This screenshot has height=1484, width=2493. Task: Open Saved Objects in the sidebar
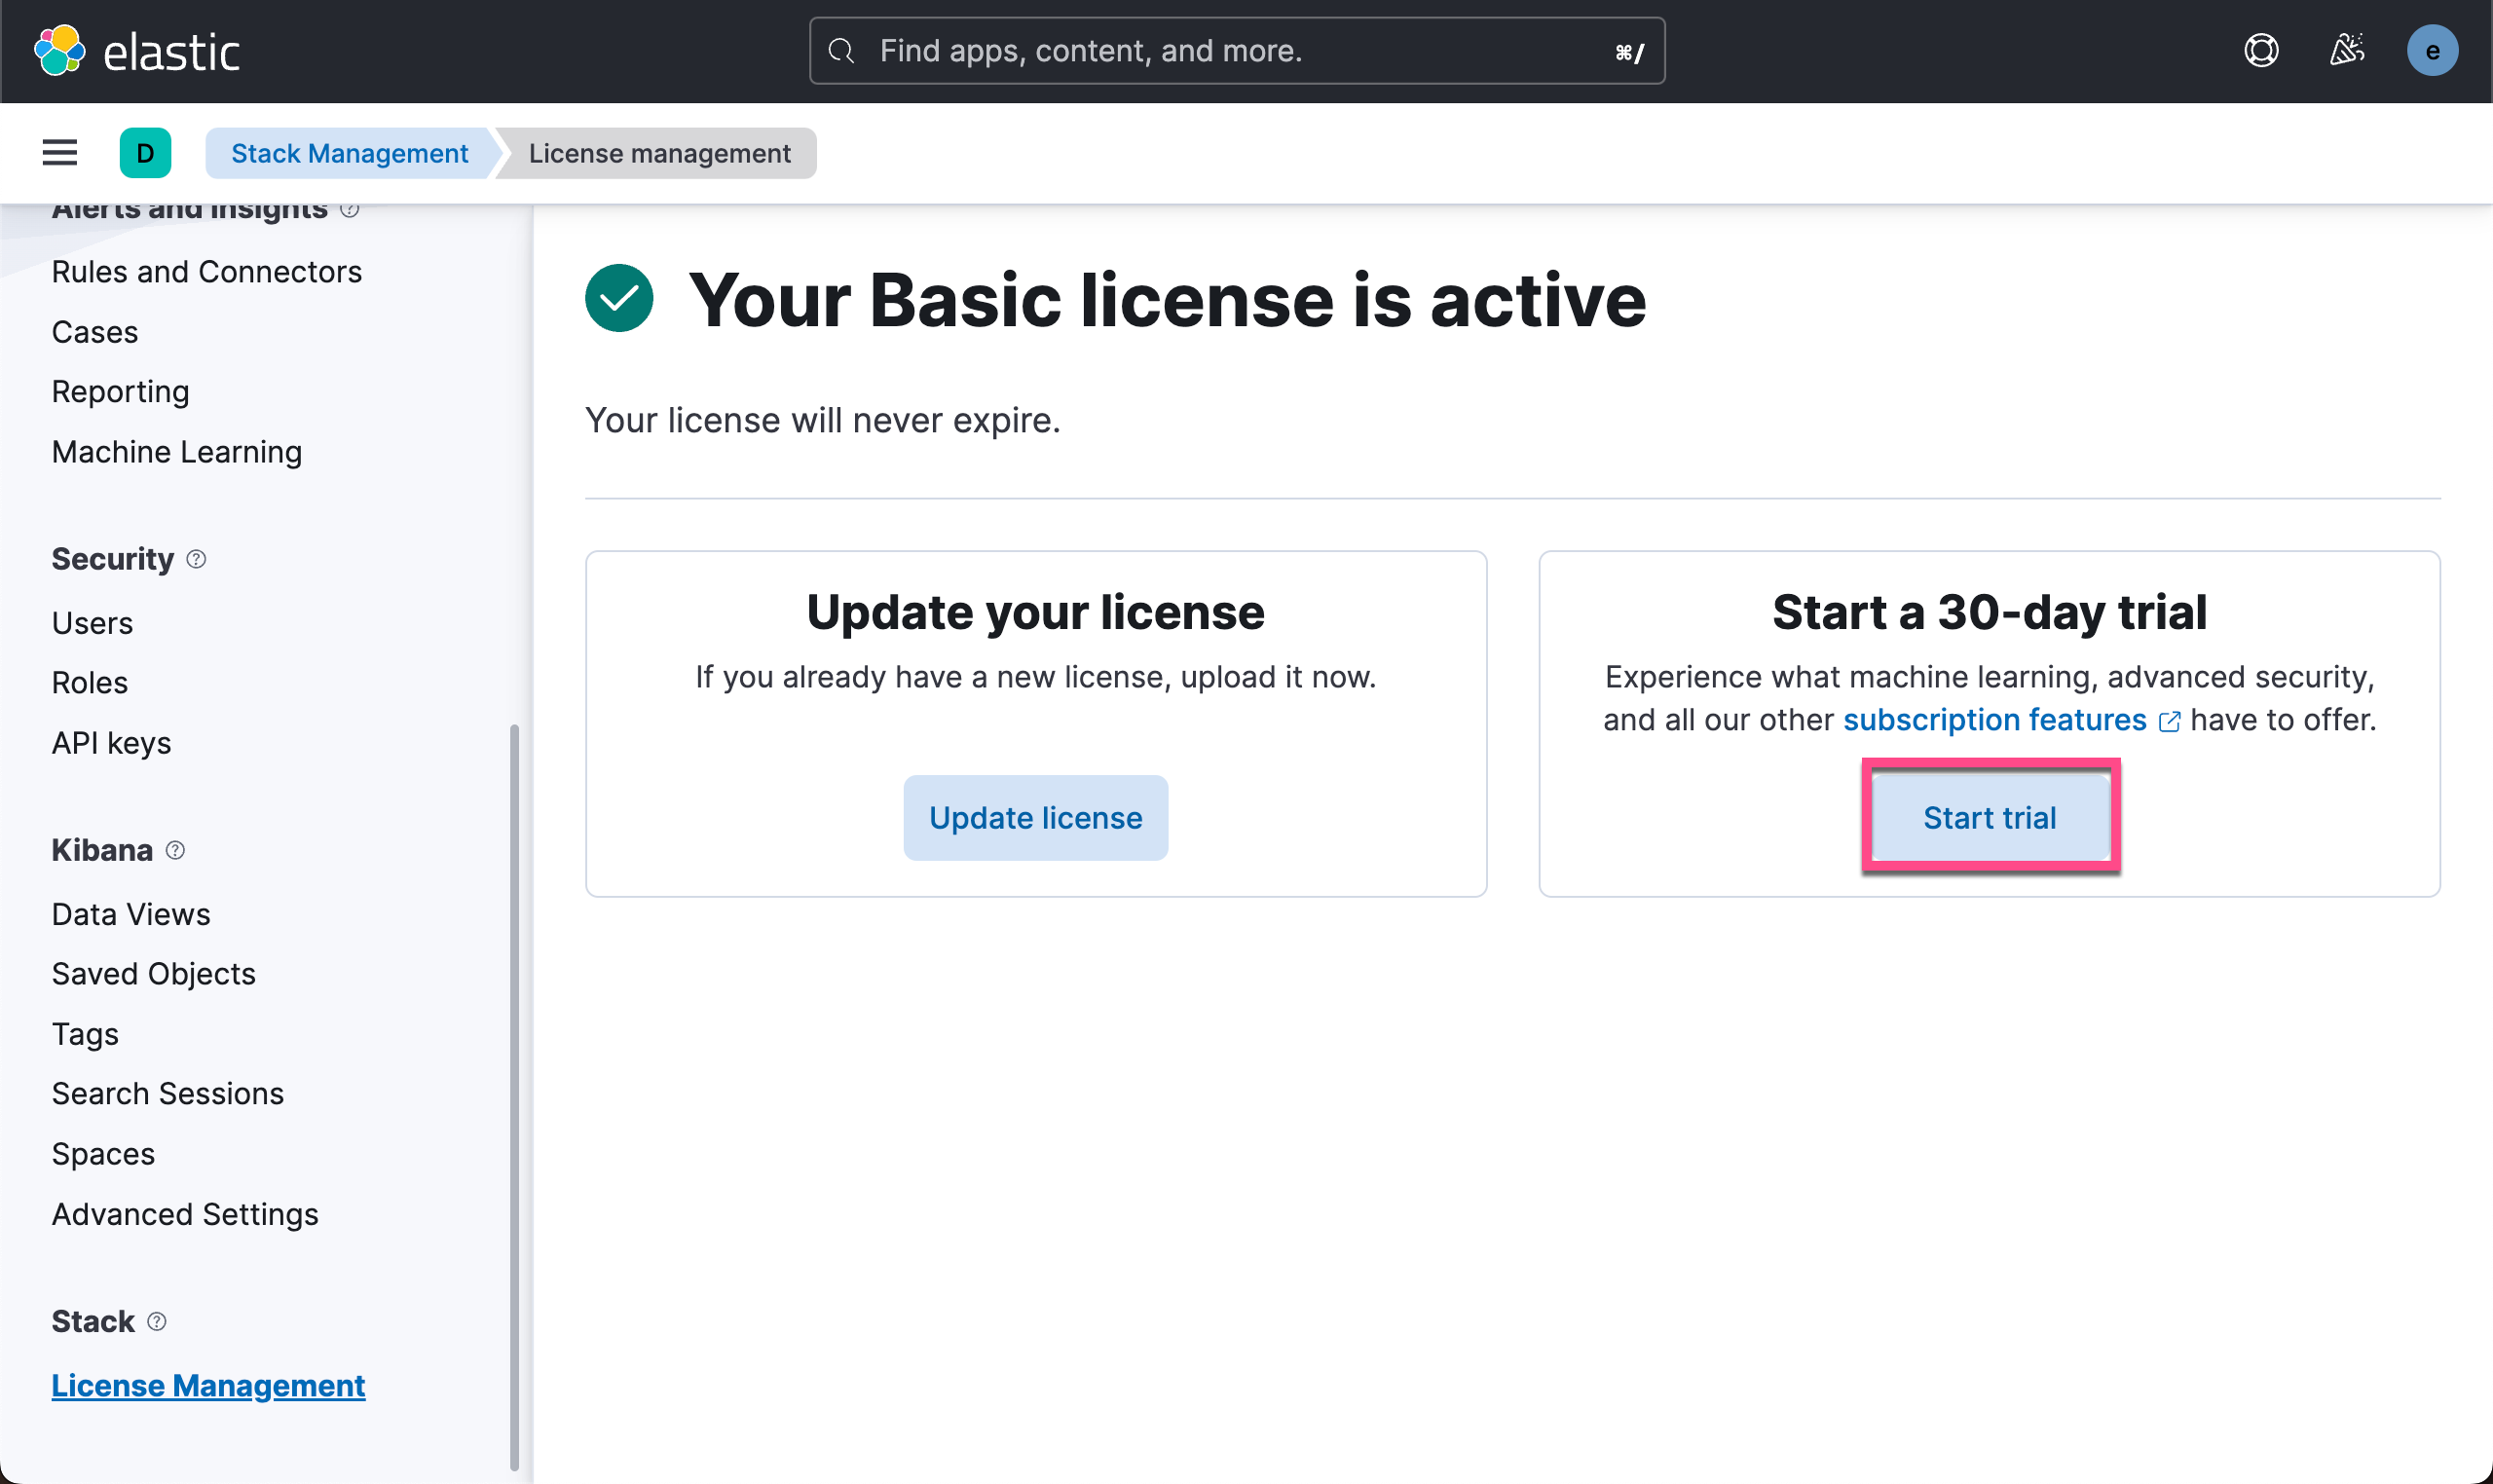pyautogui.click(x=153, y=974)
